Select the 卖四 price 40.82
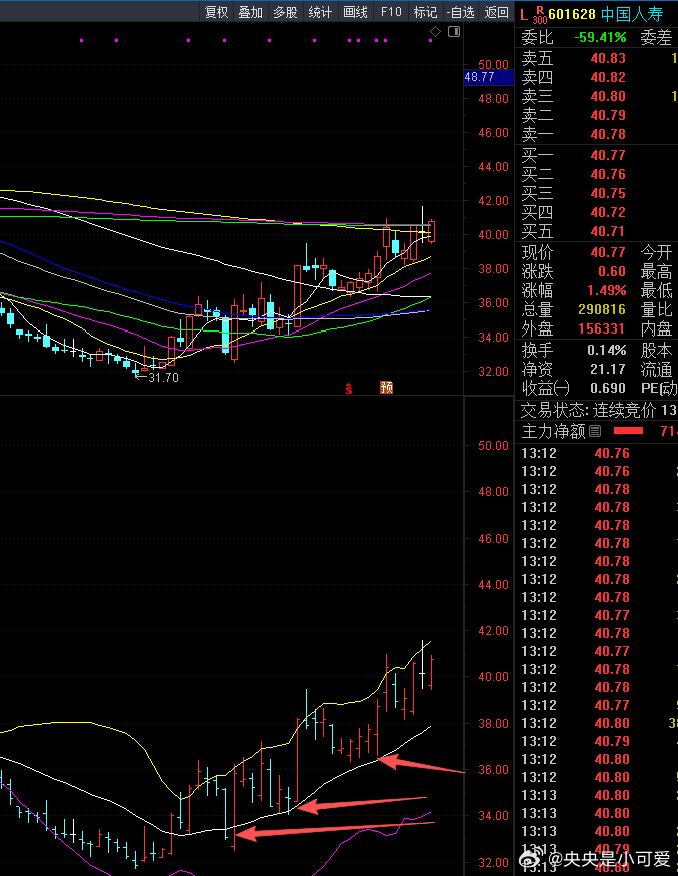 [608, 77]
